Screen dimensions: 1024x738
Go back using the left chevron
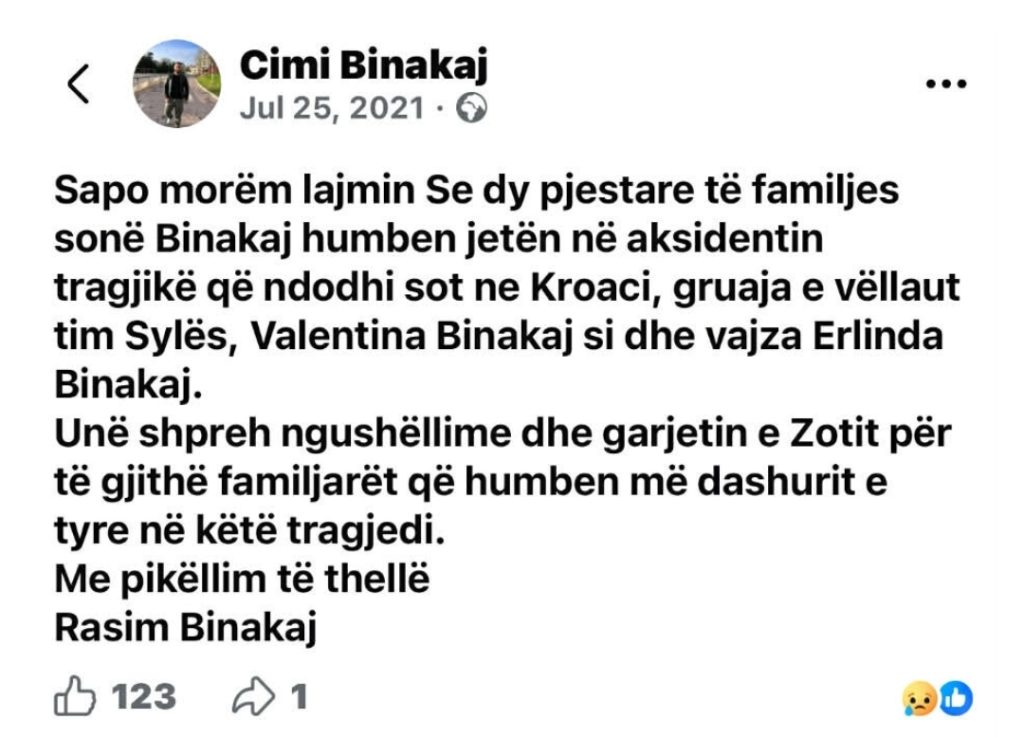pos(79,85)
